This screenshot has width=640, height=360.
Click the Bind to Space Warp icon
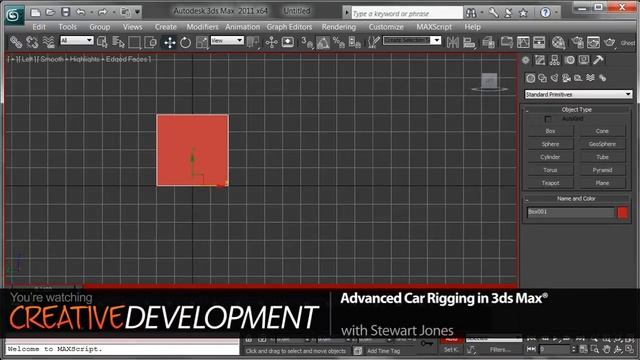point(48,42)
